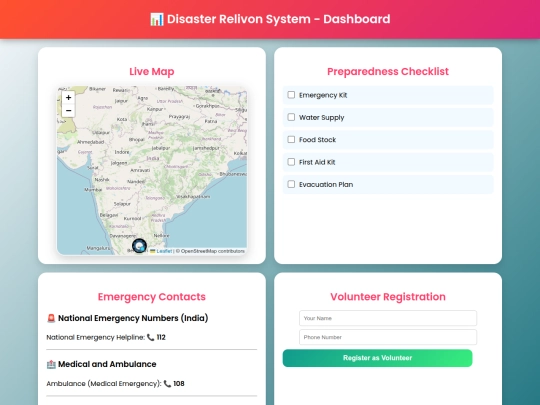Click the round marker on the map
The width and height of the screenshot is (540, 405).
pos(139,246)
